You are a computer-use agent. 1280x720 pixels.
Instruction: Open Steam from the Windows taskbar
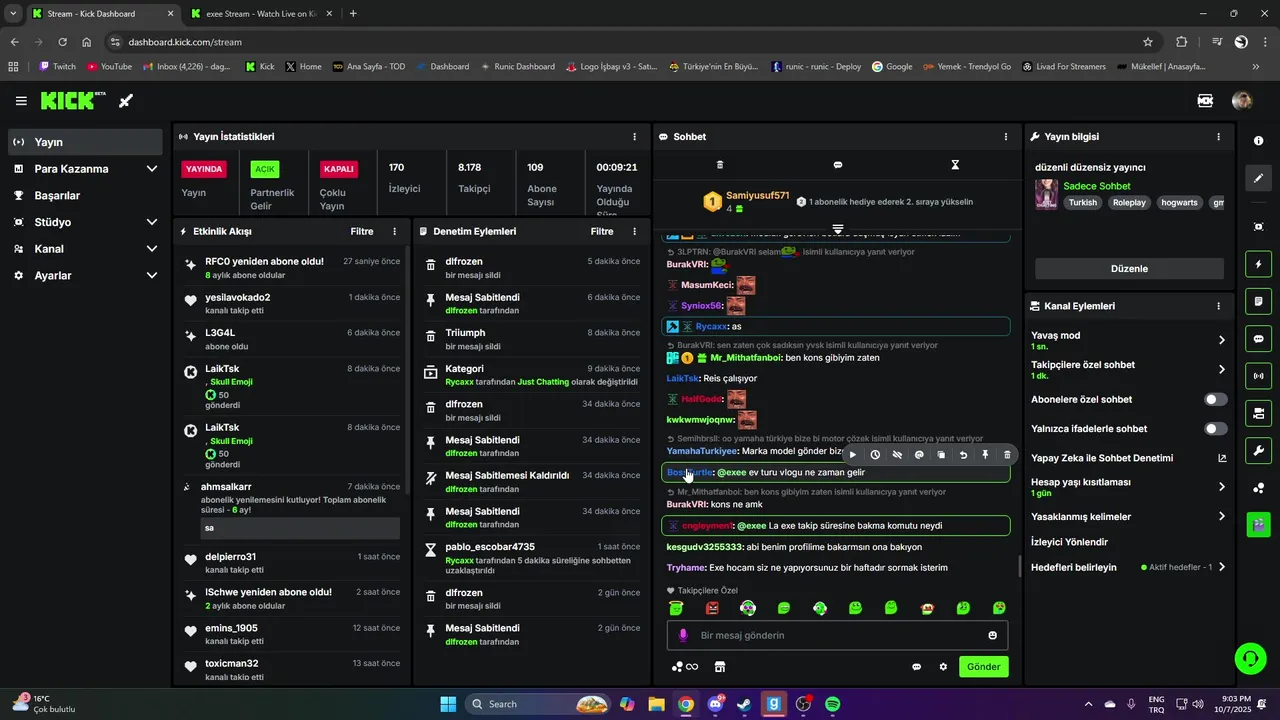point(744,704)
